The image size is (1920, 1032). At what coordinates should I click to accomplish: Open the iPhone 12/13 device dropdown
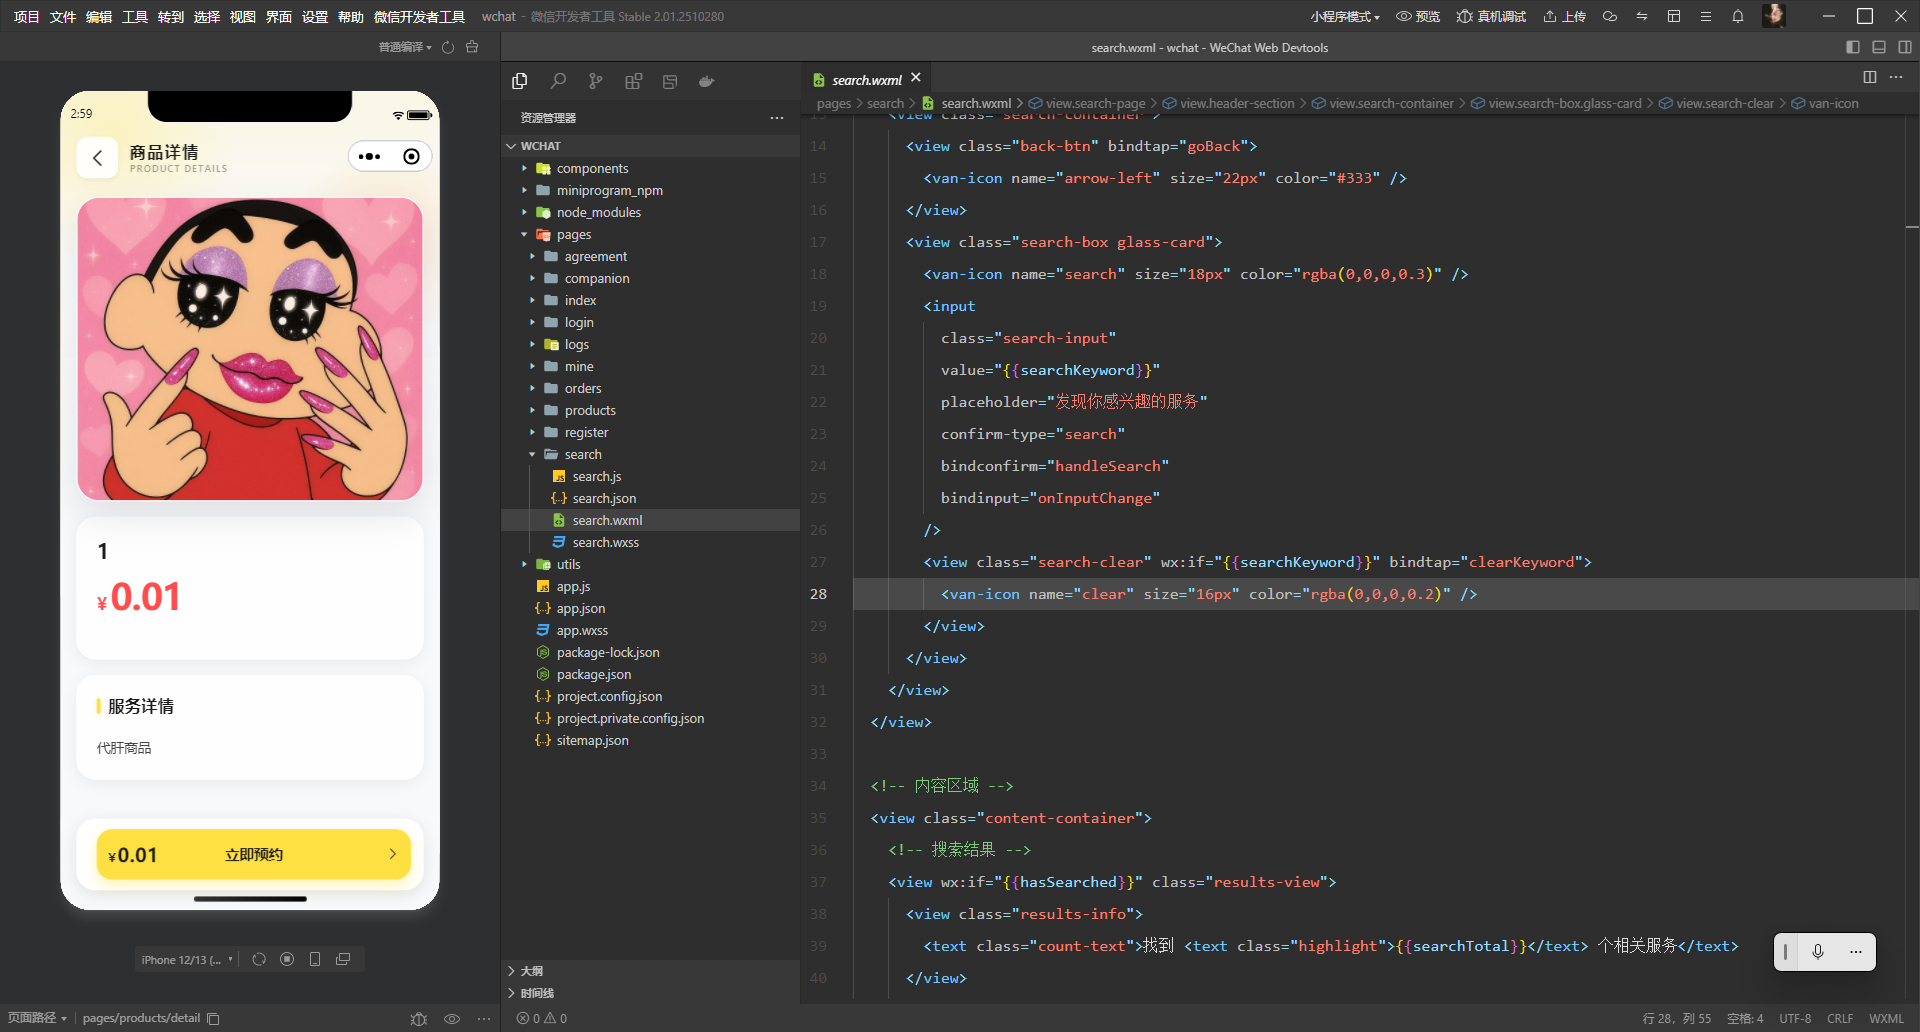point(187,959)
